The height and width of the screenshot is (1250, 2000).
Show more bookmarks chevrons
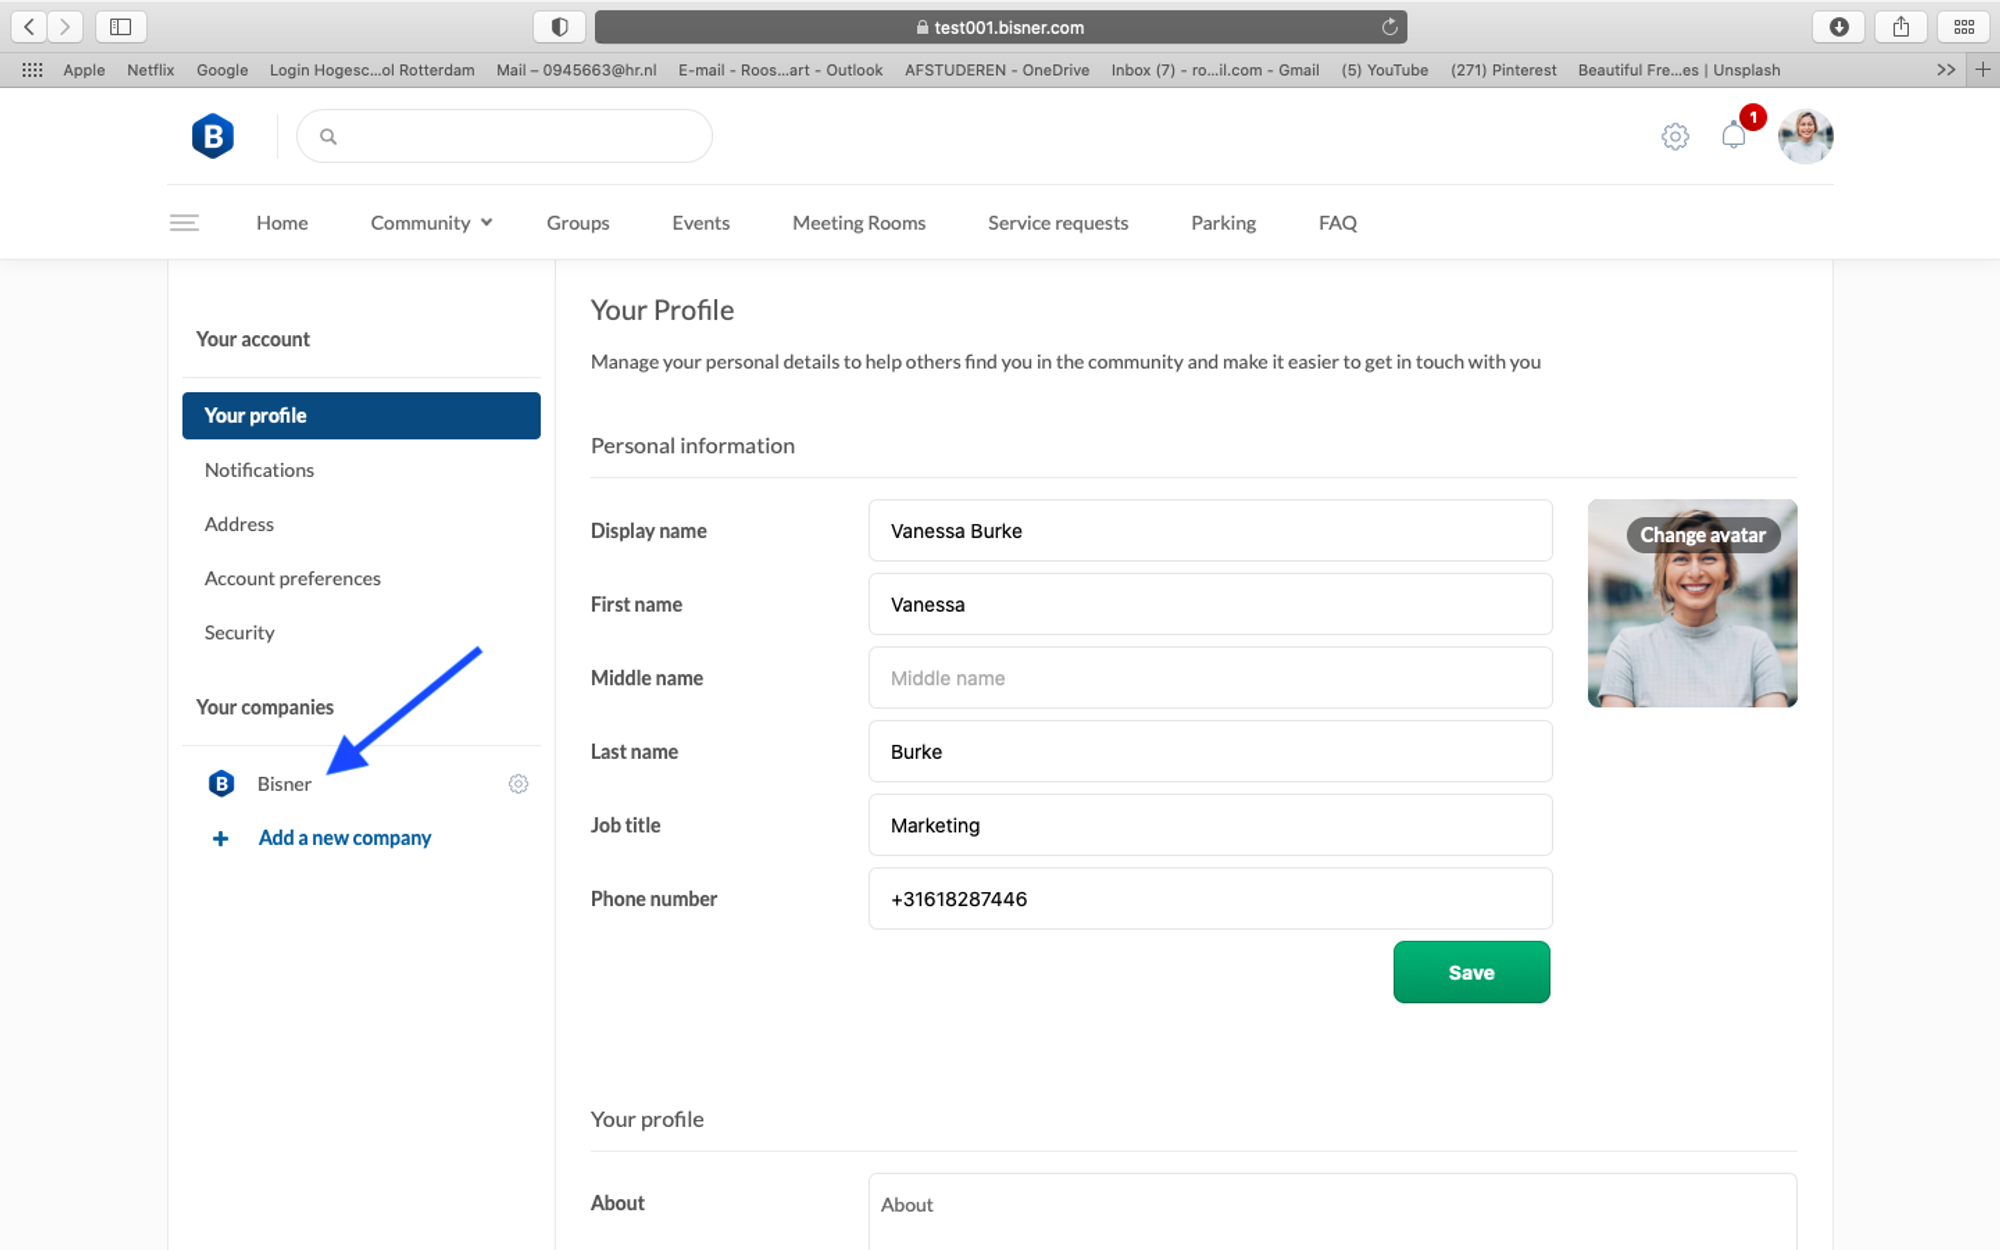[1945, 70]
